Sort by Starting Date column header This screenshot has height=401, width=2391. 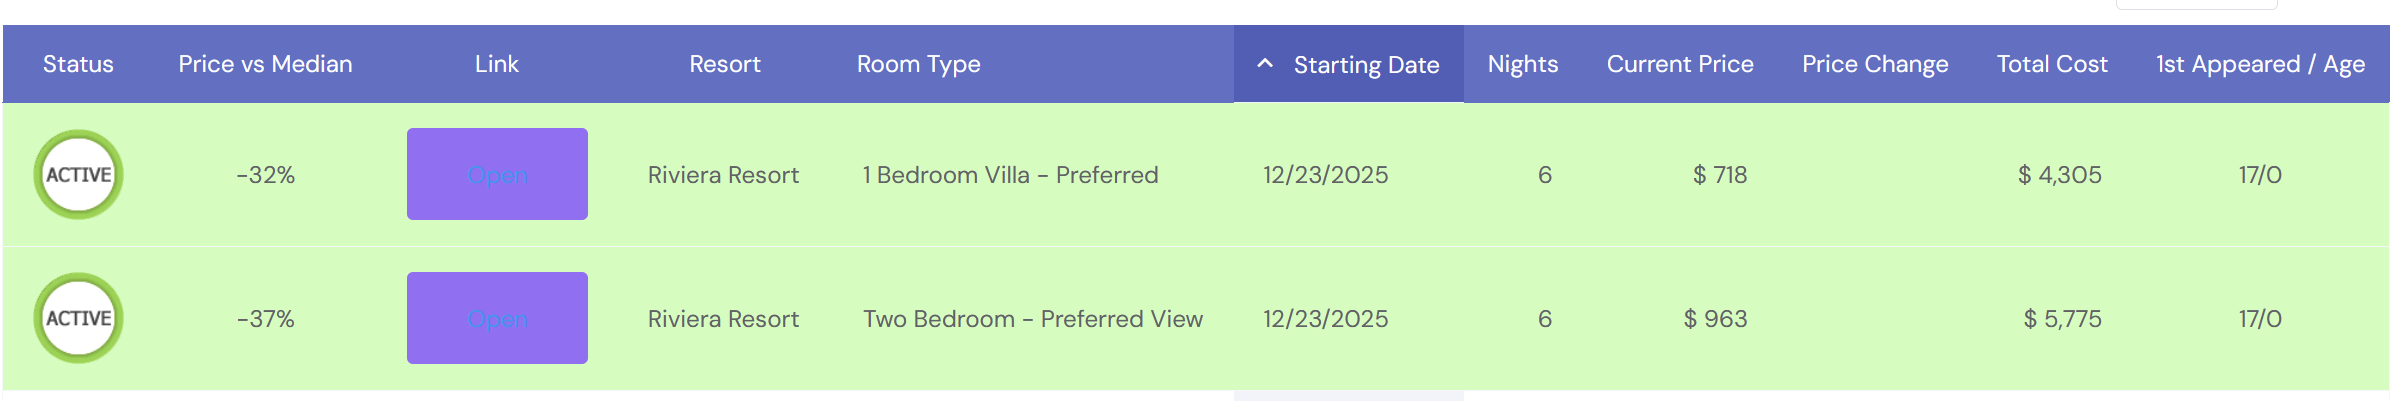point(1366,65)
